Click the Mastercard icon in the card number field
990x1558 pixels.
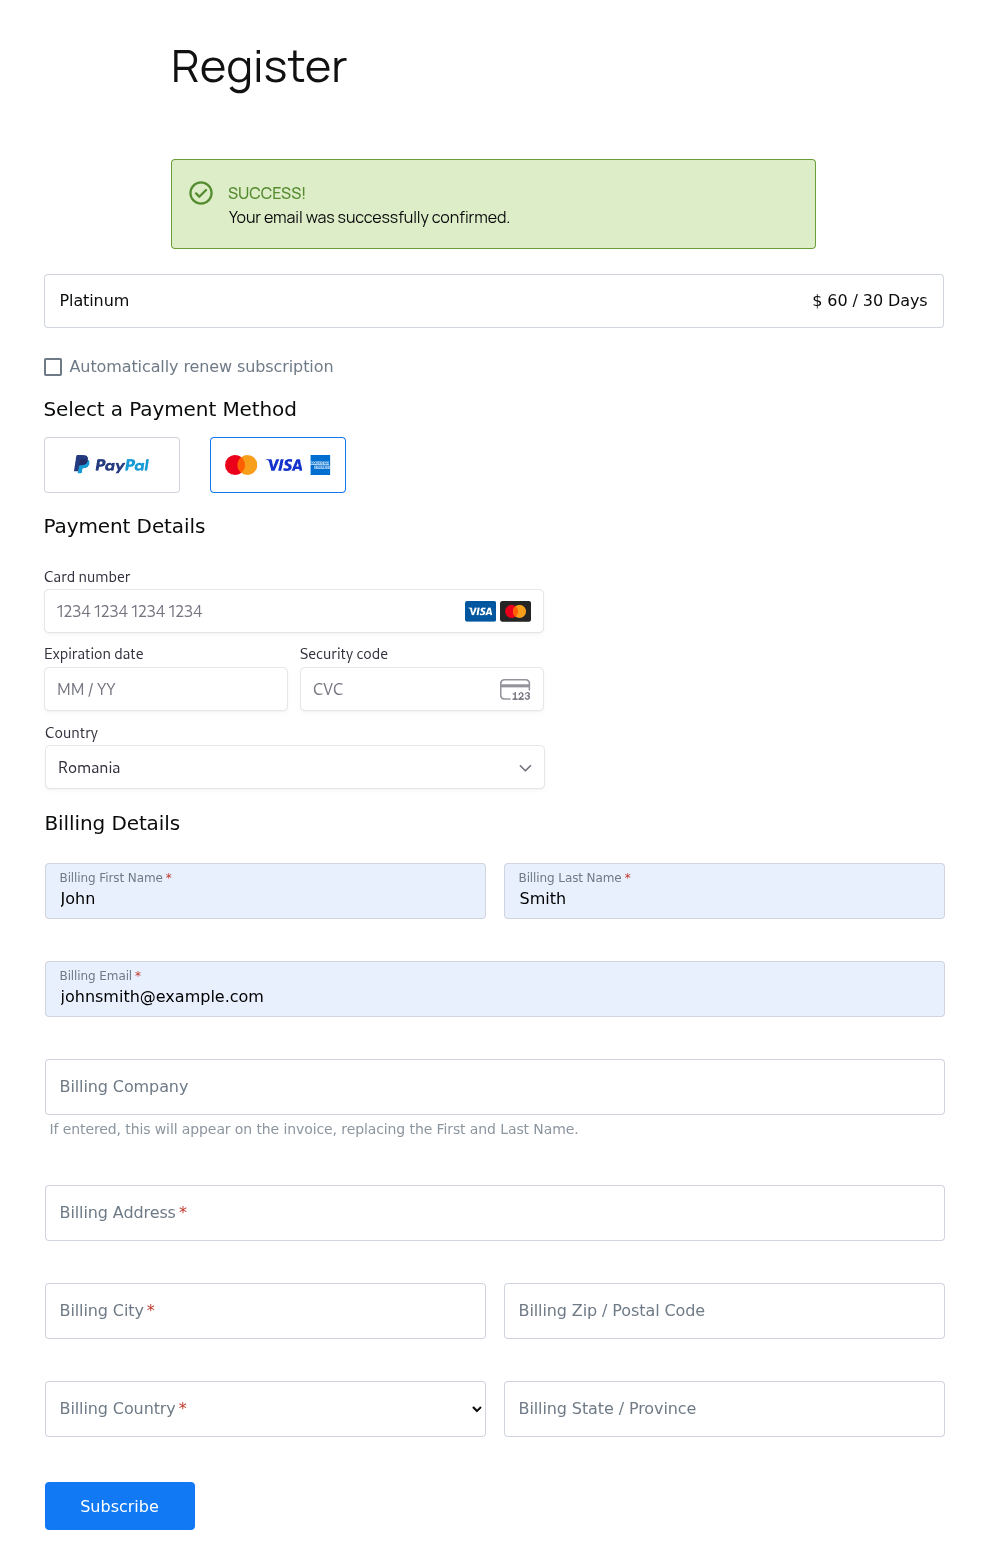click(x=515, y=611)
